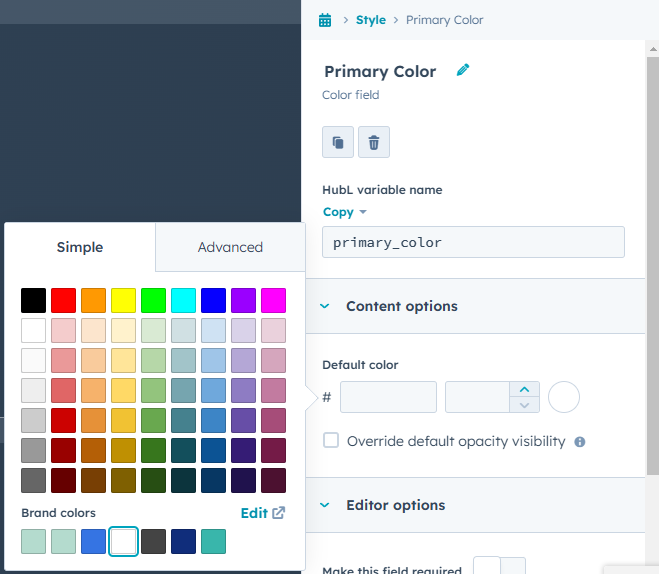
Task: Click the hex default color input field
Action: coord(388,397)
